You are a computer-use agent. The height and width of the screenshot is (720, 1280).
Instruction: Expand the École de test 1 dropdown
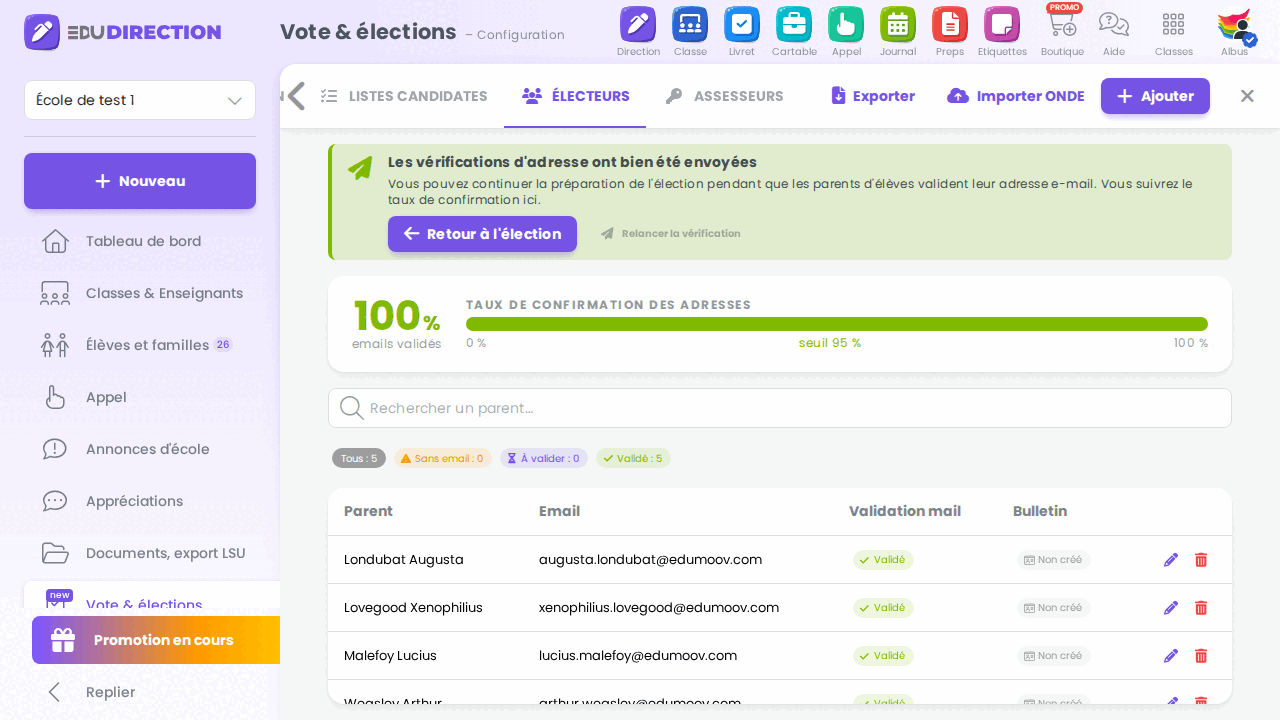tap(140, 100)
